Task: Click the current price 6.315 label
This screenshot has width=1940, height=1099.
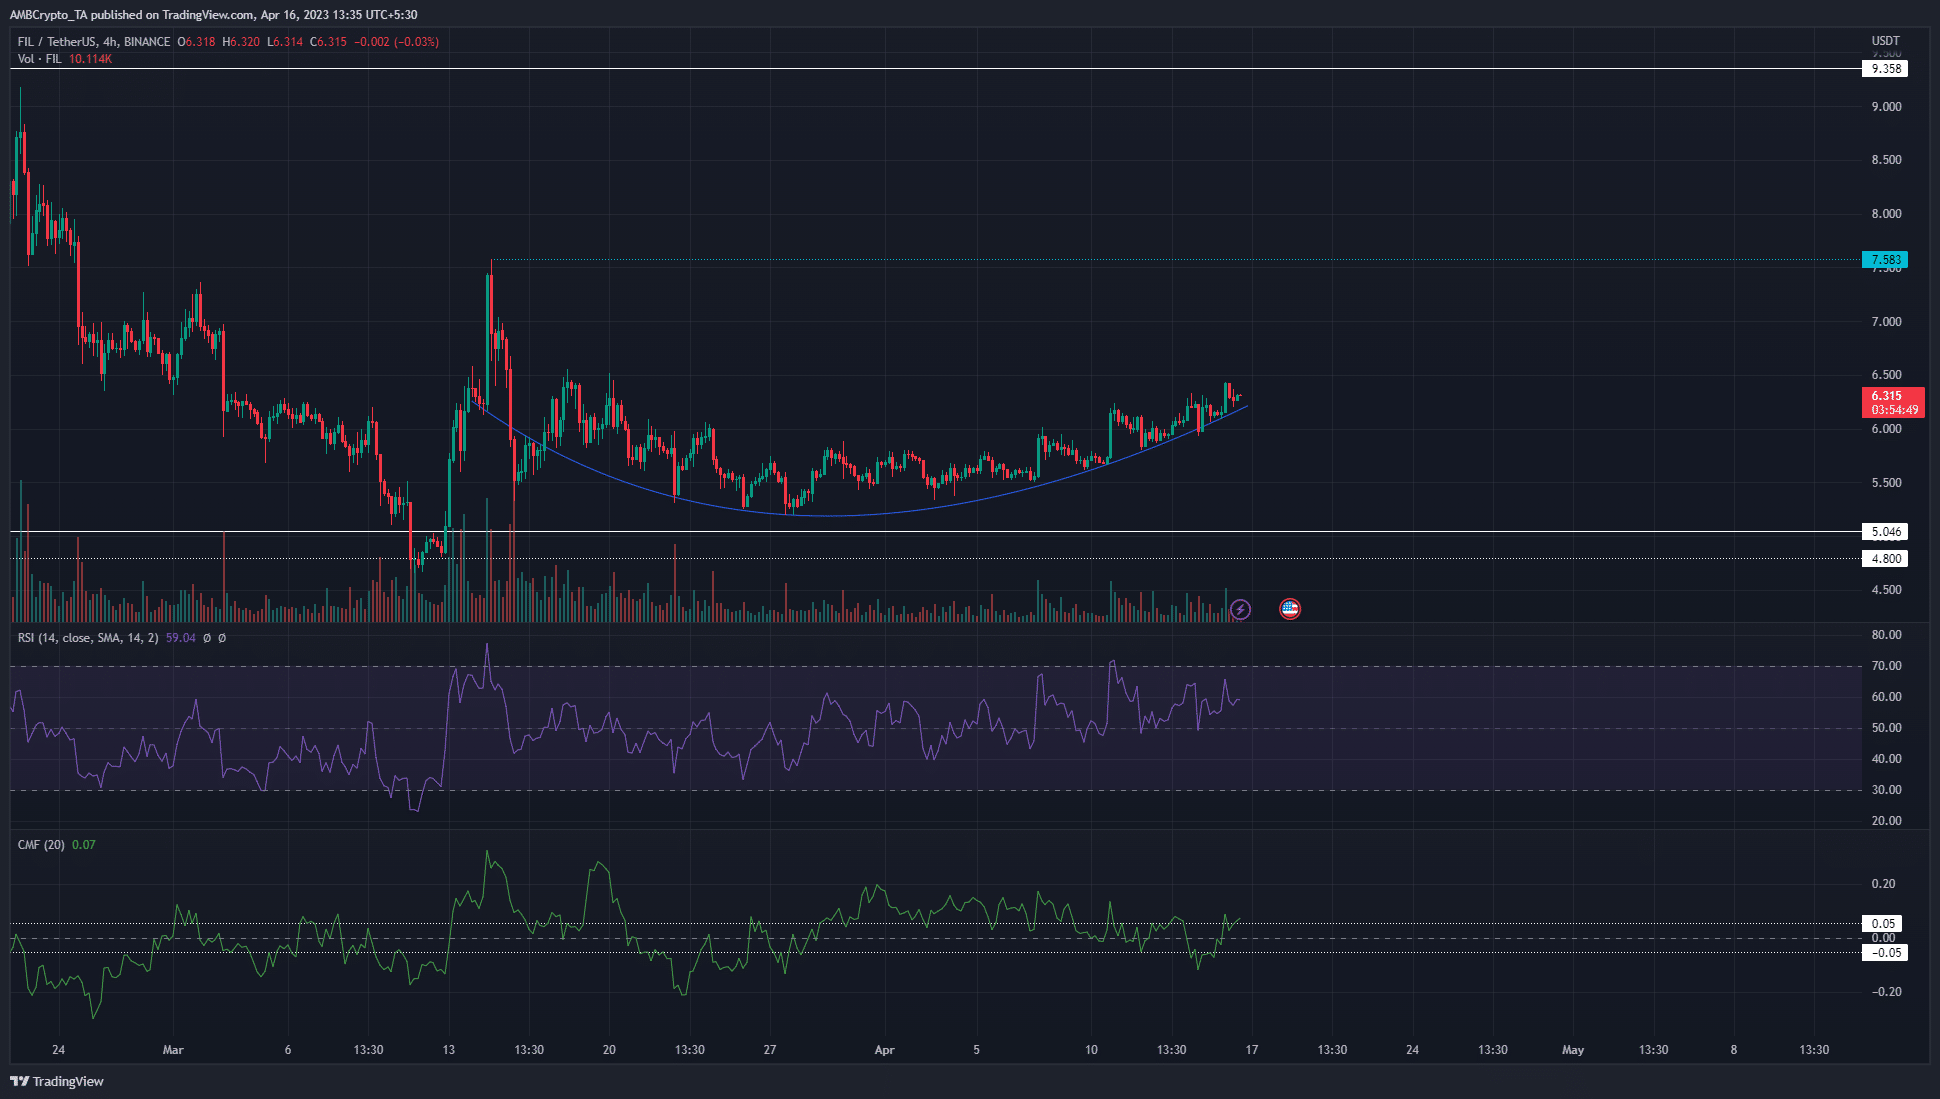Action: click(1892, 402)
